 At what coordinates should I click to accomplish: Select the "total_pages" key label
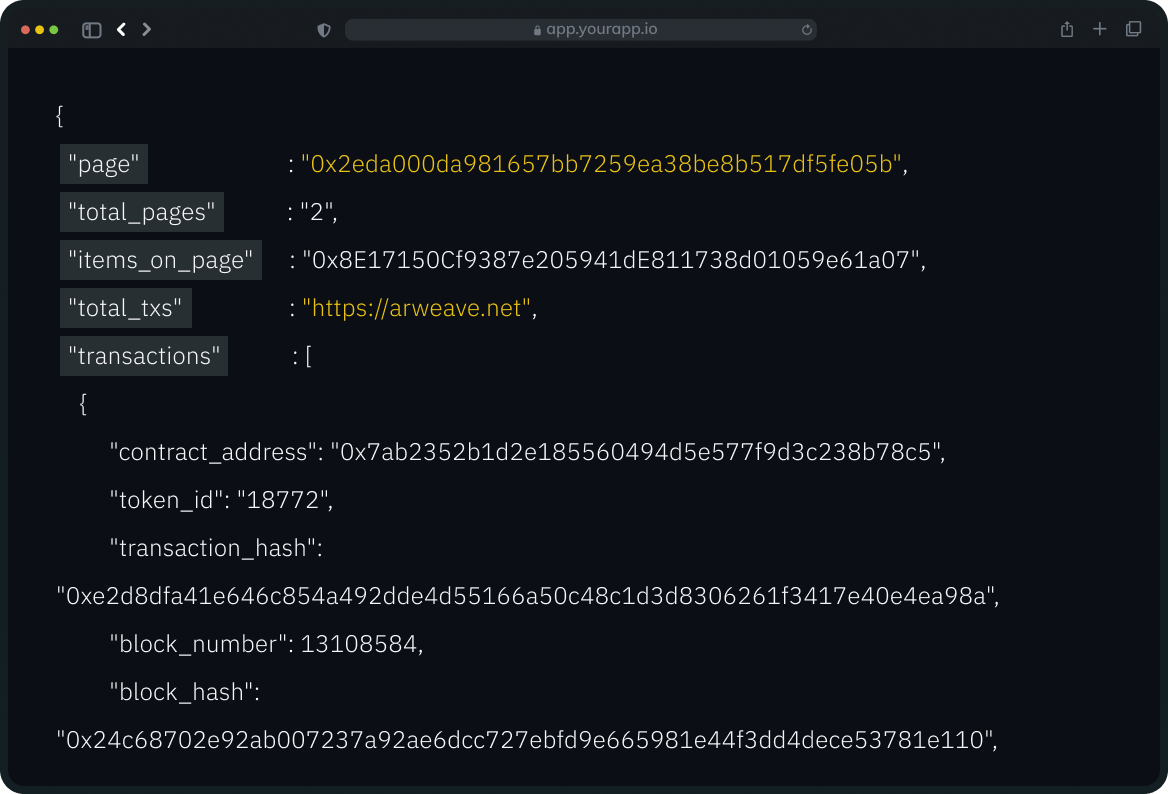[x=142, y=212]
